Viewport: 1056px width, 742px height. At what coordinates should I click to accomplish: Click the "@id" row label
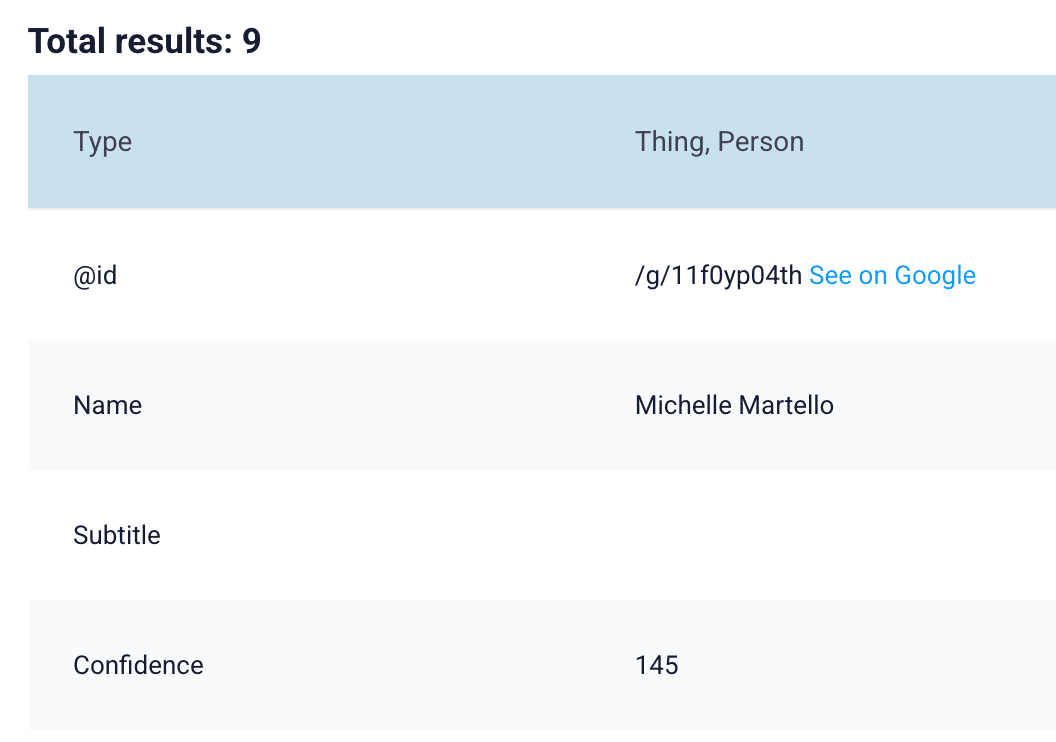95,275
